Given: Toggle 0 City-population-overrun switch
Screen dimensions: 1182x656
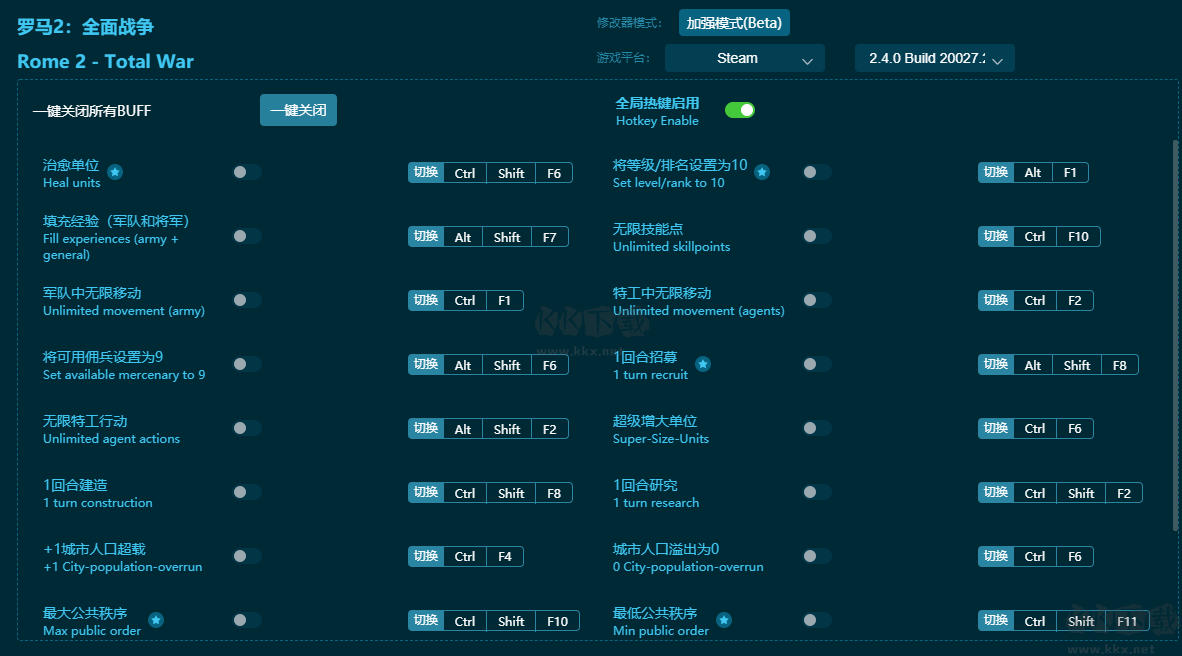Looking at the screenshot, I should coord(816,556).
